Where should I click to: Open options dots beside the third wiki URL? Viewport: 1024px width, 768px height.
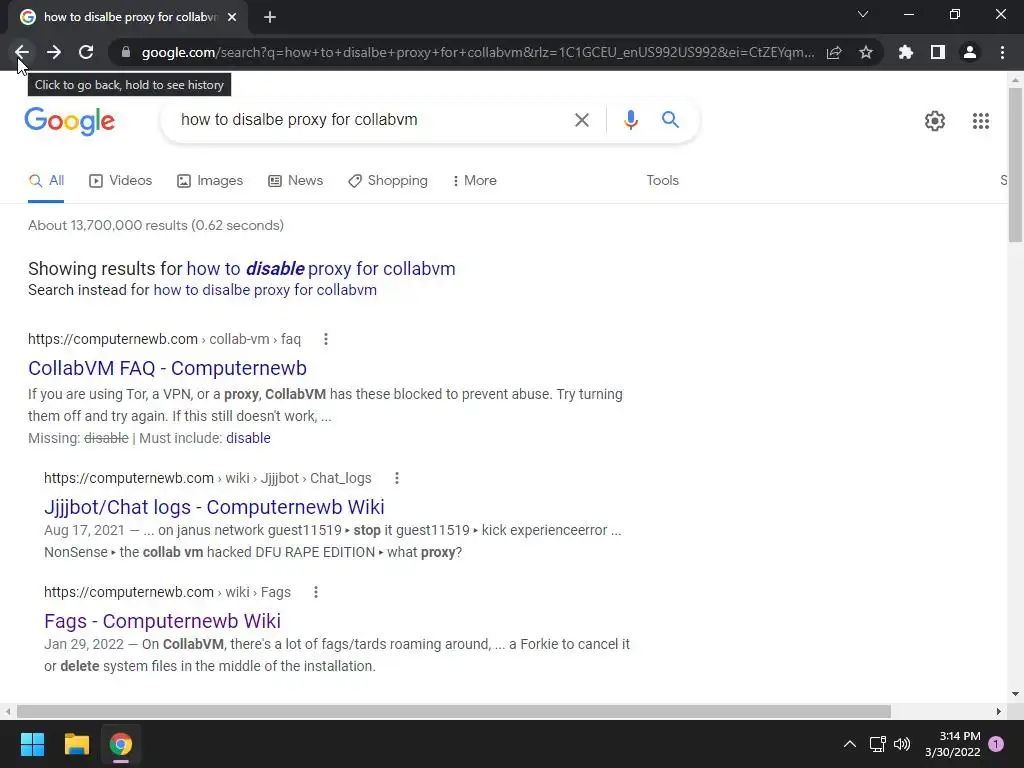315,592
